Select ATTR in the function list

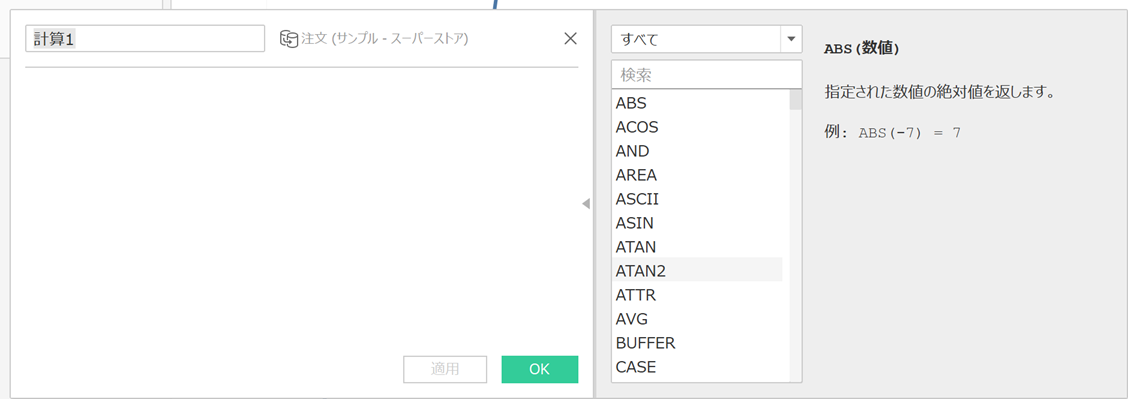pos(697,295)
